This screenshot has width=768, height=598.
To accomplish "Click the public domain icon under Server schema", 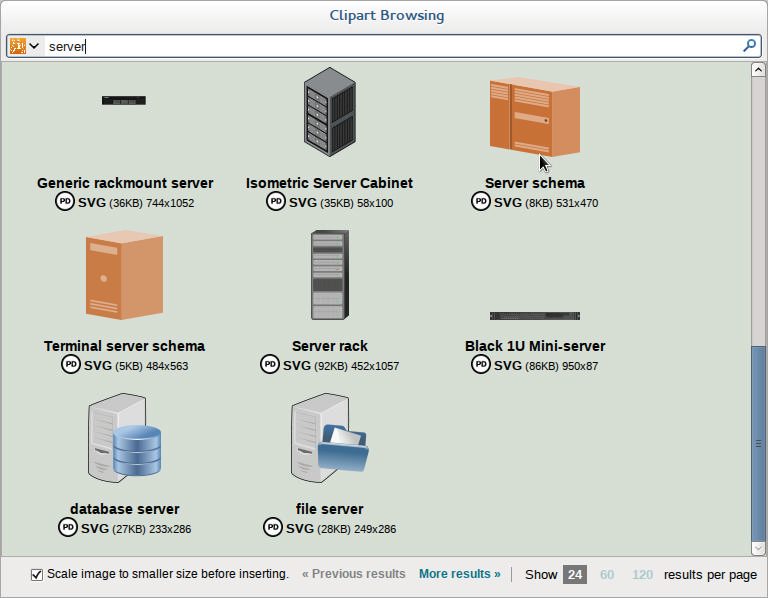I will 480,201.
